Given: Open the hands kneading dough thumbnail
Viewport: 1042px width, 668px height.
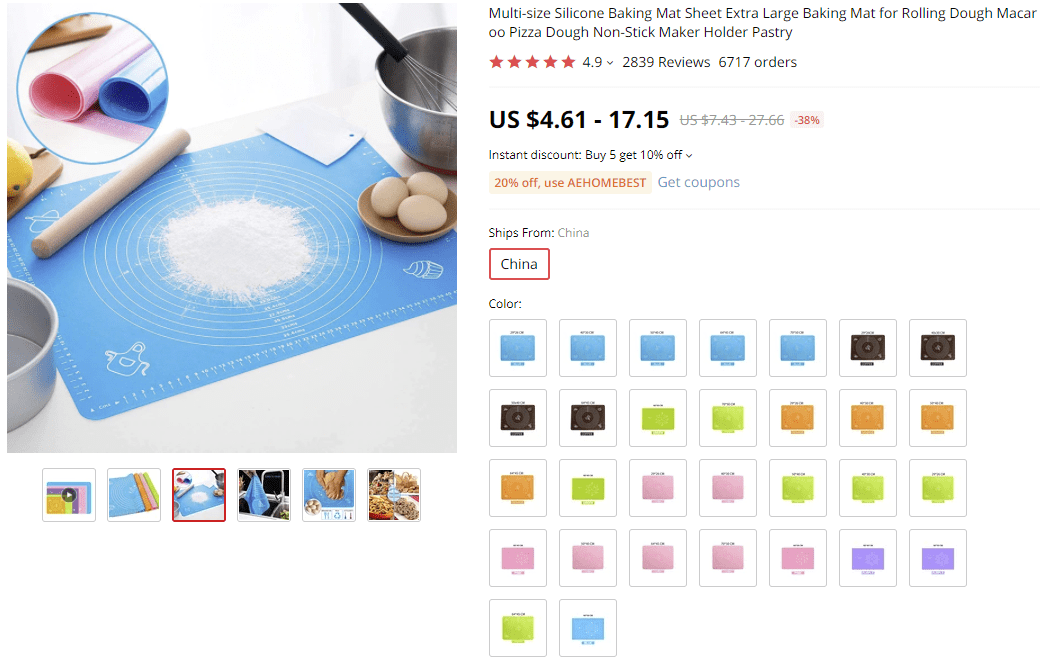Looking at the screenshot, I should click(329, 495).
